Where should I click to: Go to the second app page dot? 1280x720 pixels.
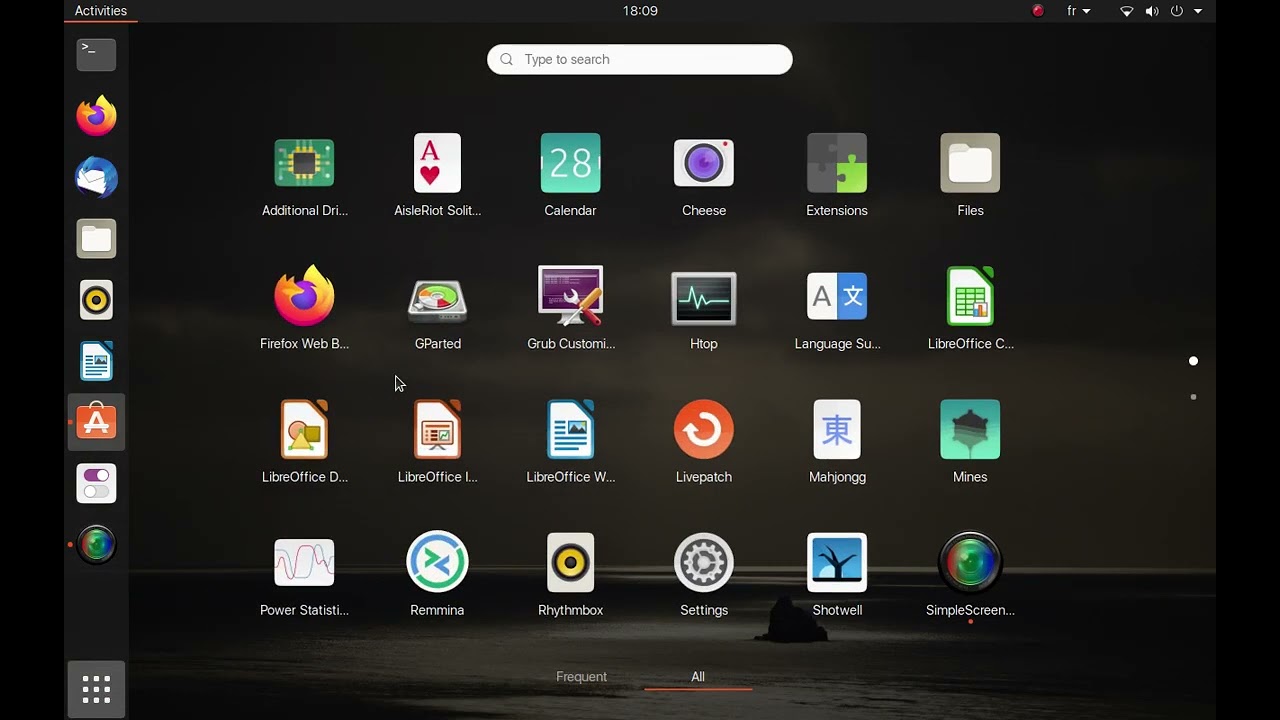click(x=1193, y=397)
